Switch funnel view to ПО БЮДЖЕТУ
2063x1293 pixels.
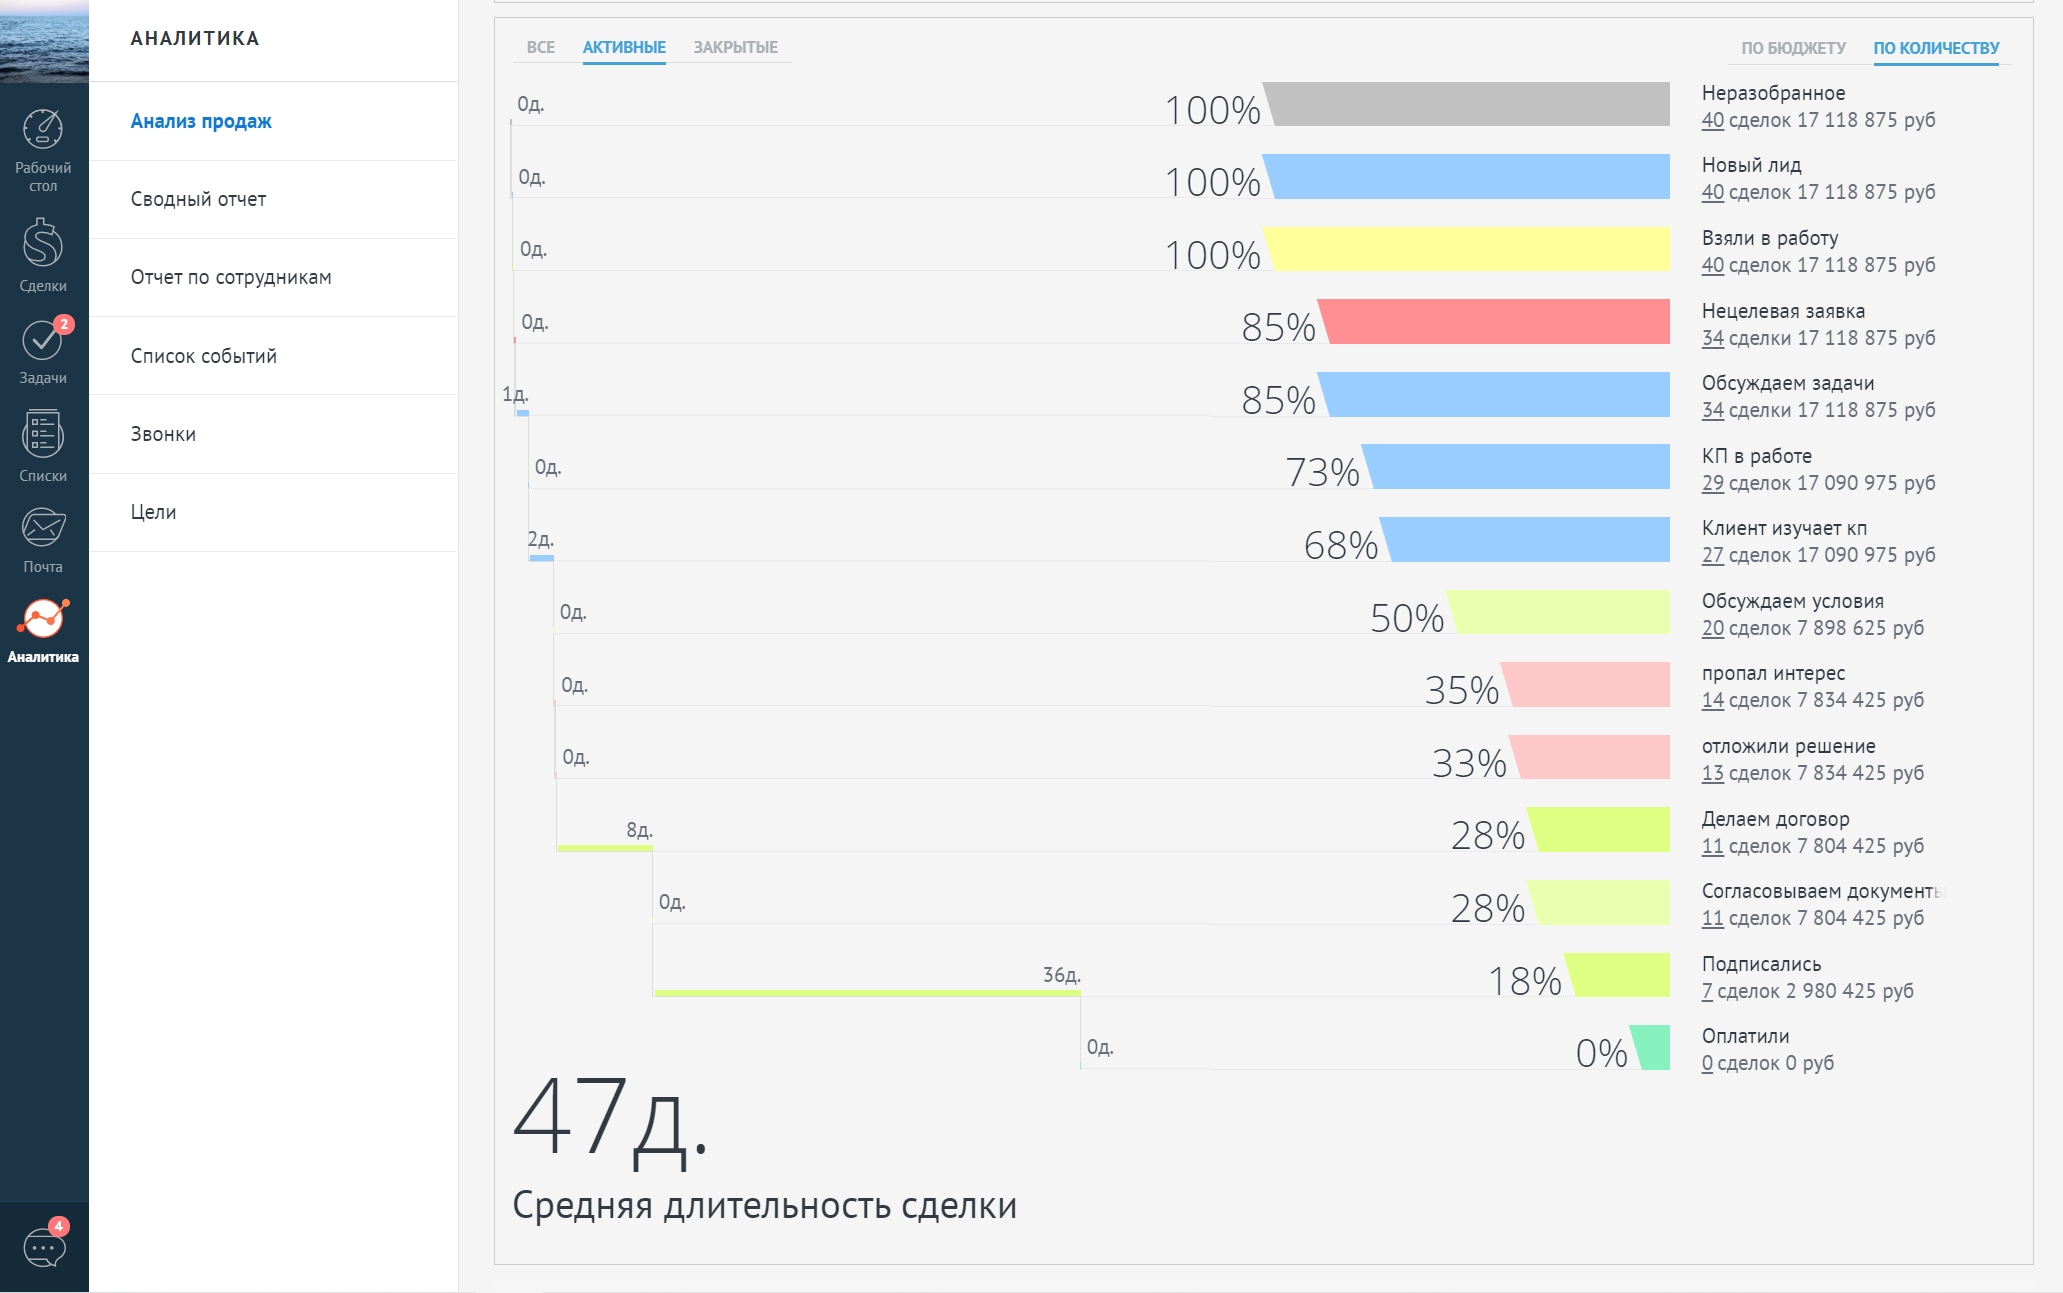[1793, 48]
